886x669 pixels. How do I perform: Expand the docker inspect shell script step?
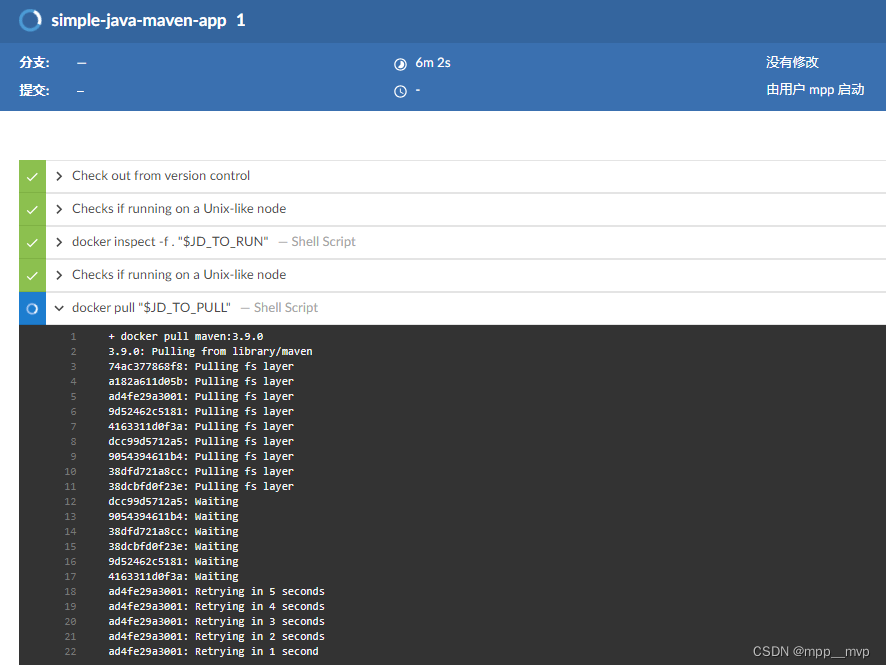(59, 242)
